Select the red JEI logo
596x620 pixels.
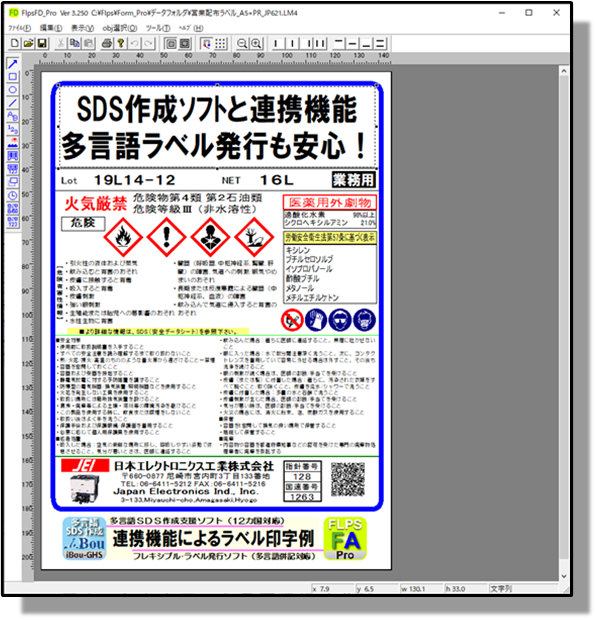[85, 465]
